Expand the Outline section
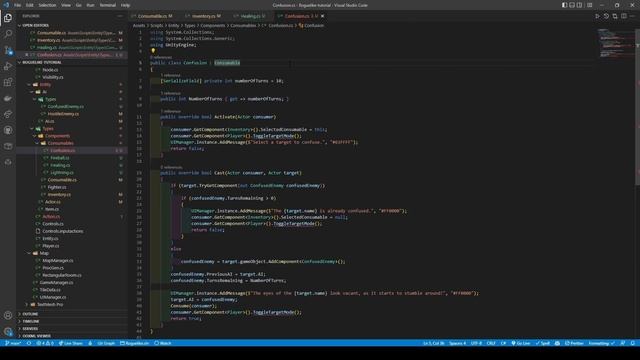The width and height of the screenshot is (640, 360). click(30, 314)
